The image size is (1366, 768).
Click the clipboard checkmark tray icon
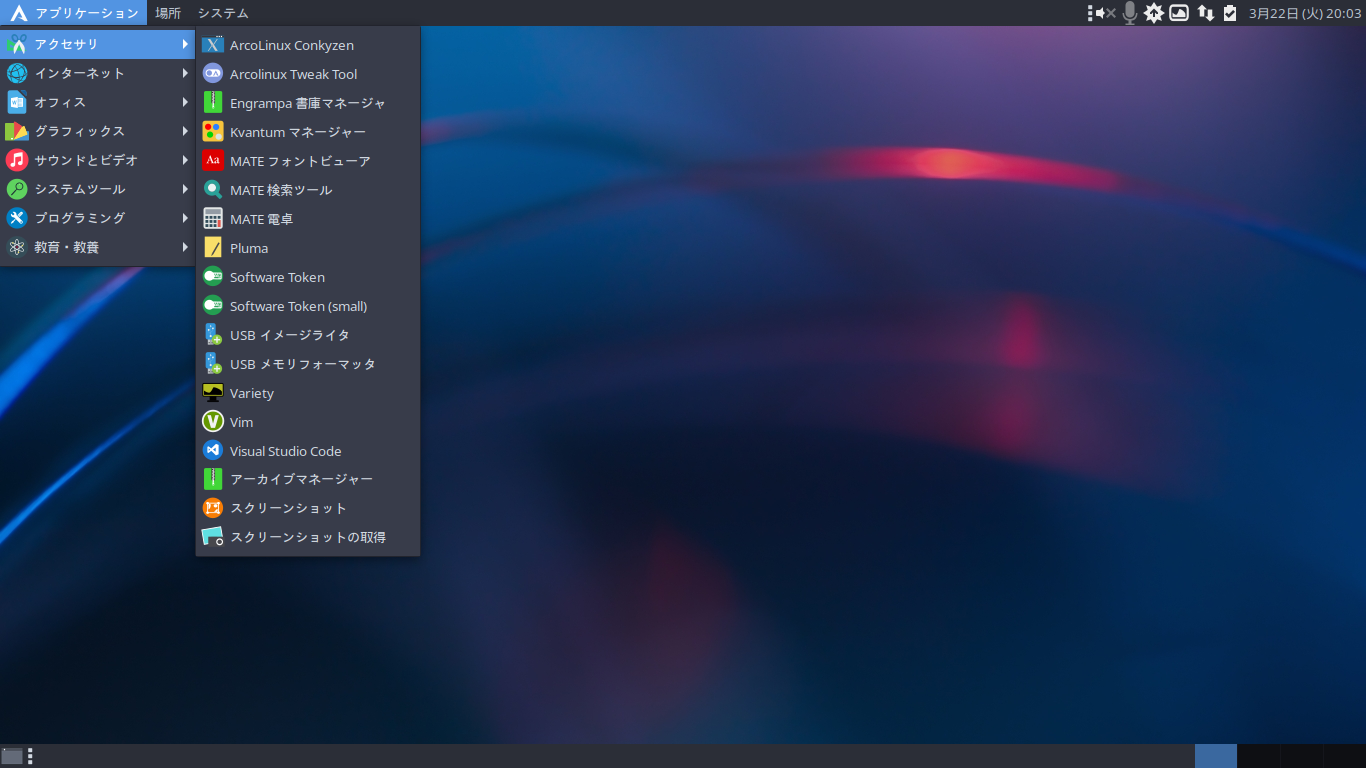coord(1230,13)
